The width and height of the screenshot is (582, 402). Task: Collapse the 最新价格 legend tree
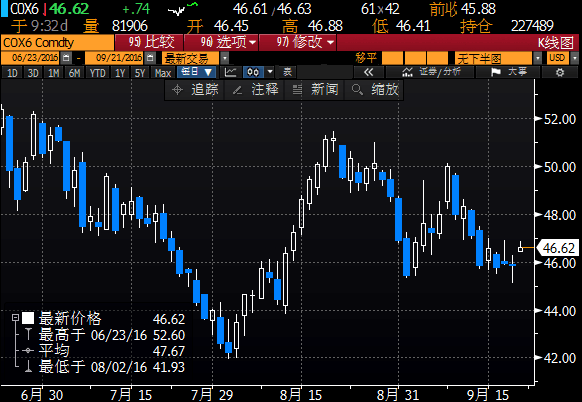(x=15, y=318)
